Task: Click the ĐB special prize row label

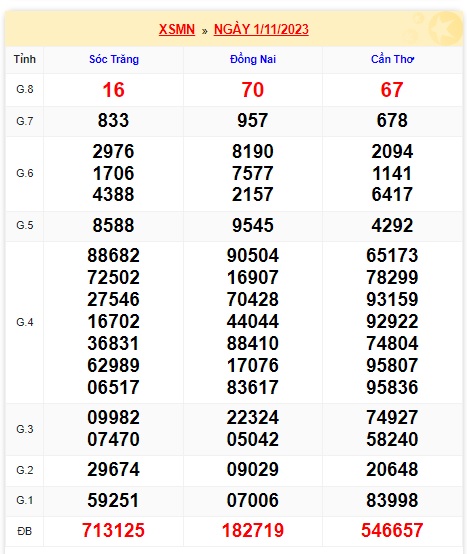Action: (x=25, y=531)
